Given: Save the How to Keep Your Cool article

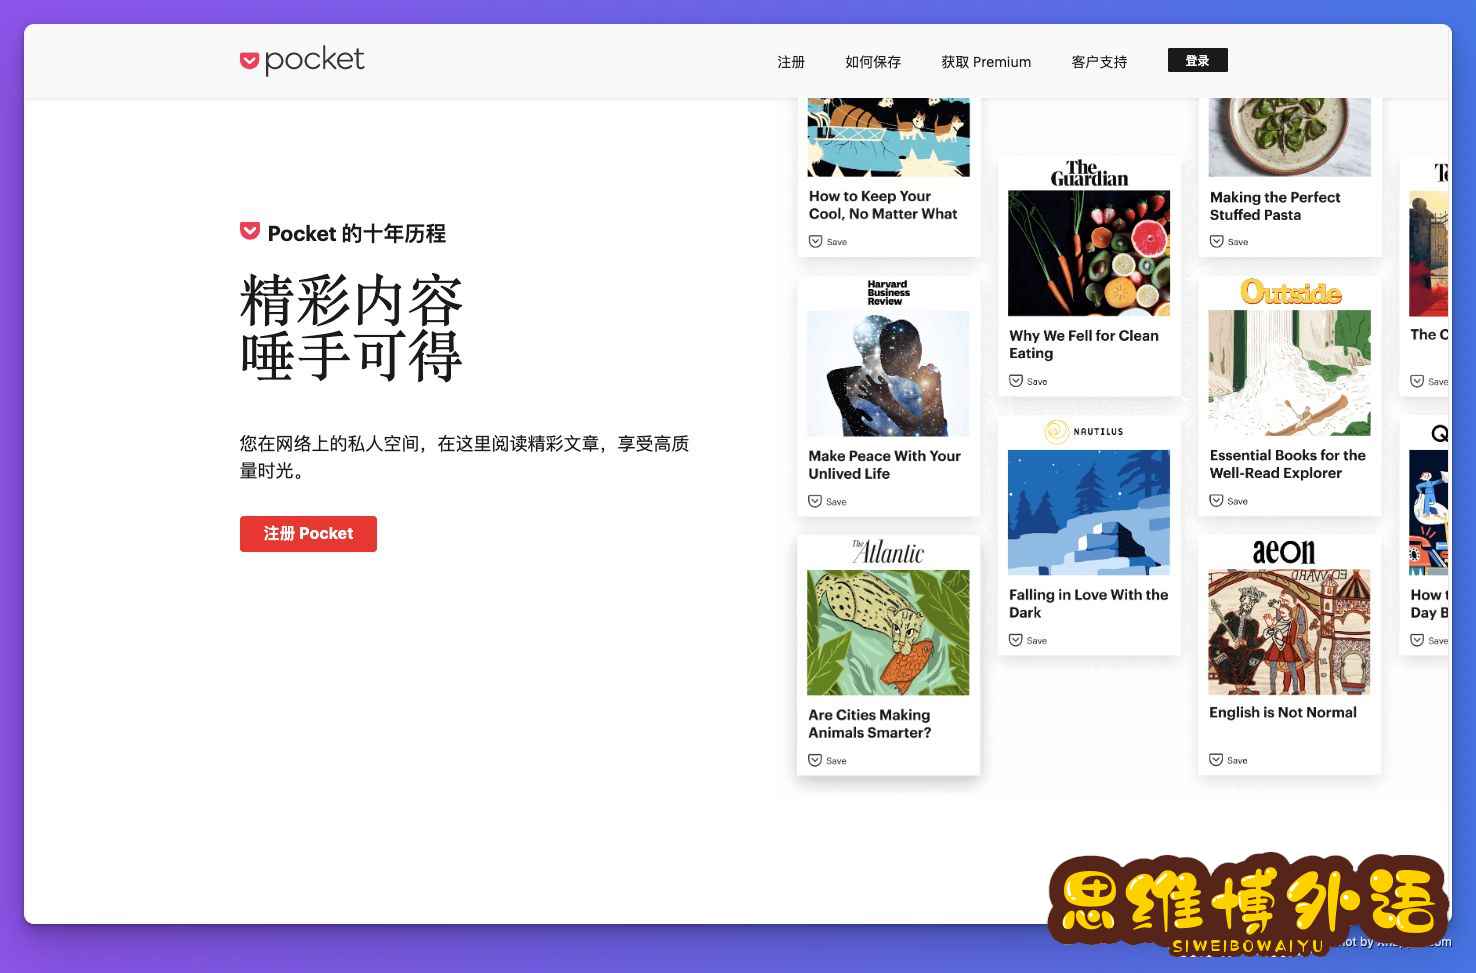Looking at the screenshot, I should pyautogui.click(x=828, y=242).
